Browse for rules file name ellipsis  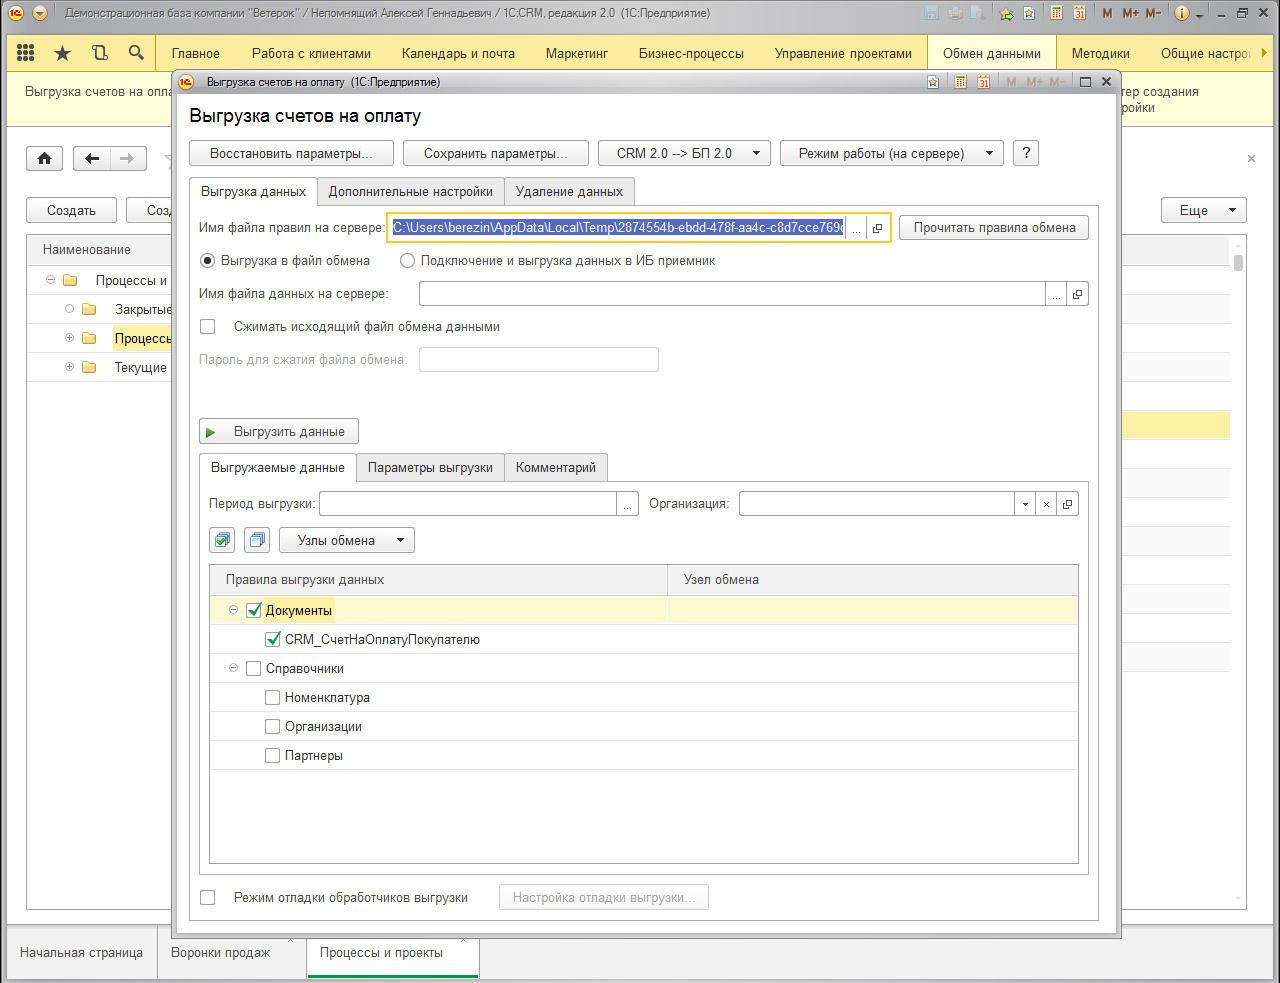[x=856, y=228]
